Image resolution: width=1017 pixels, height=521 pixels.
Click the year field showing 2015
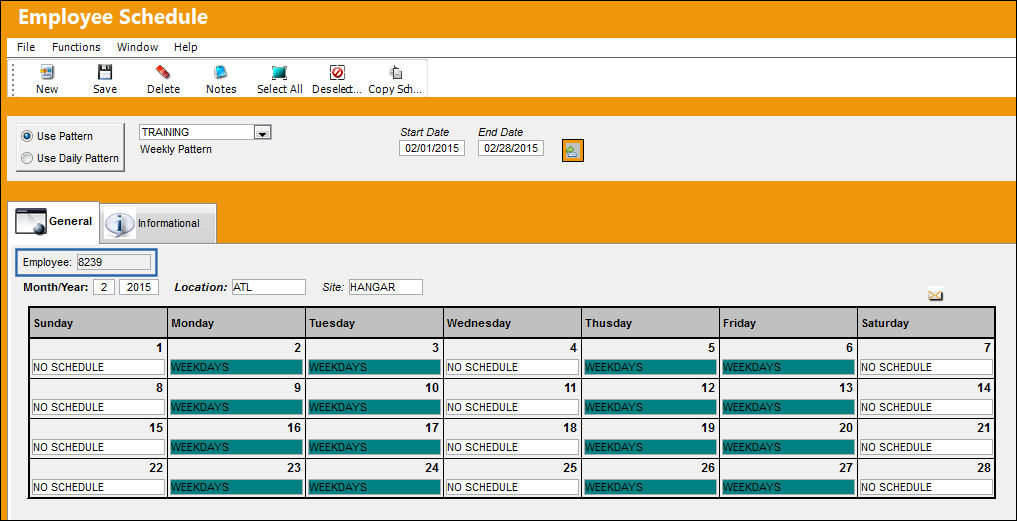[139, 287]
